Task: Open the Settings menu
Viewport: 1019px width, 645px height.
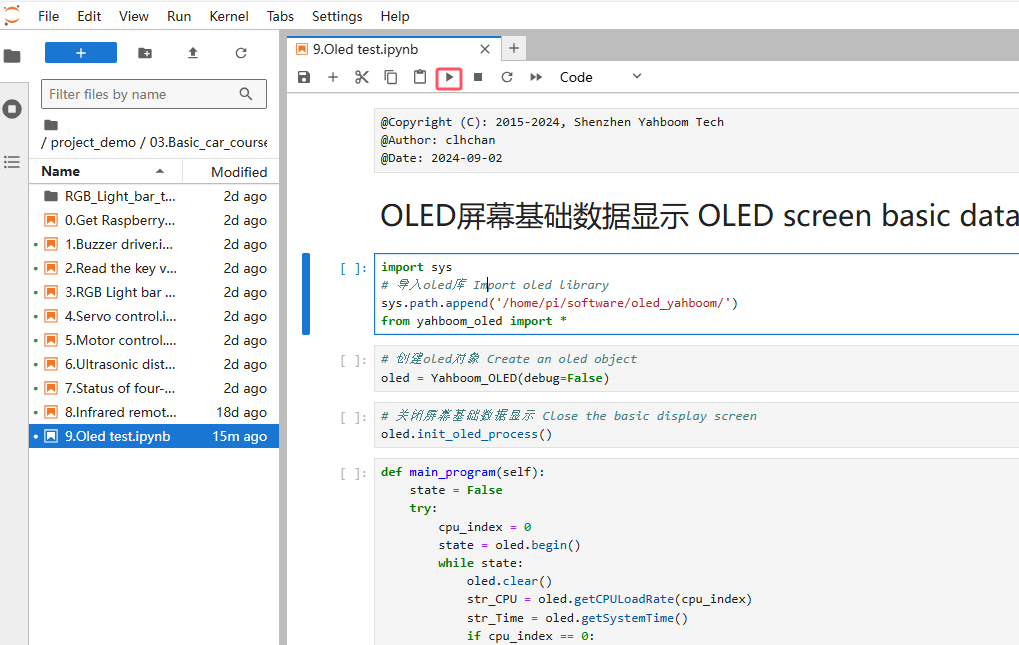Action: coord(337,16)
